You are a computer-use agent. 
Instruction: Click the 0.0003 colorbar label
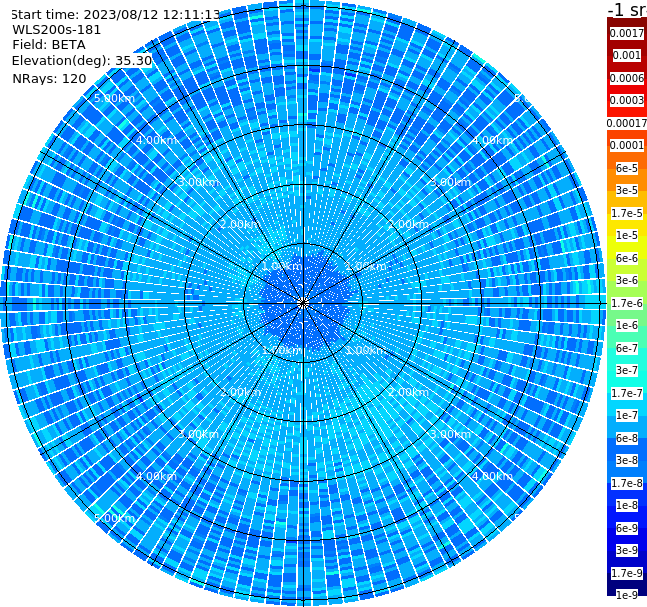point(627,101)
